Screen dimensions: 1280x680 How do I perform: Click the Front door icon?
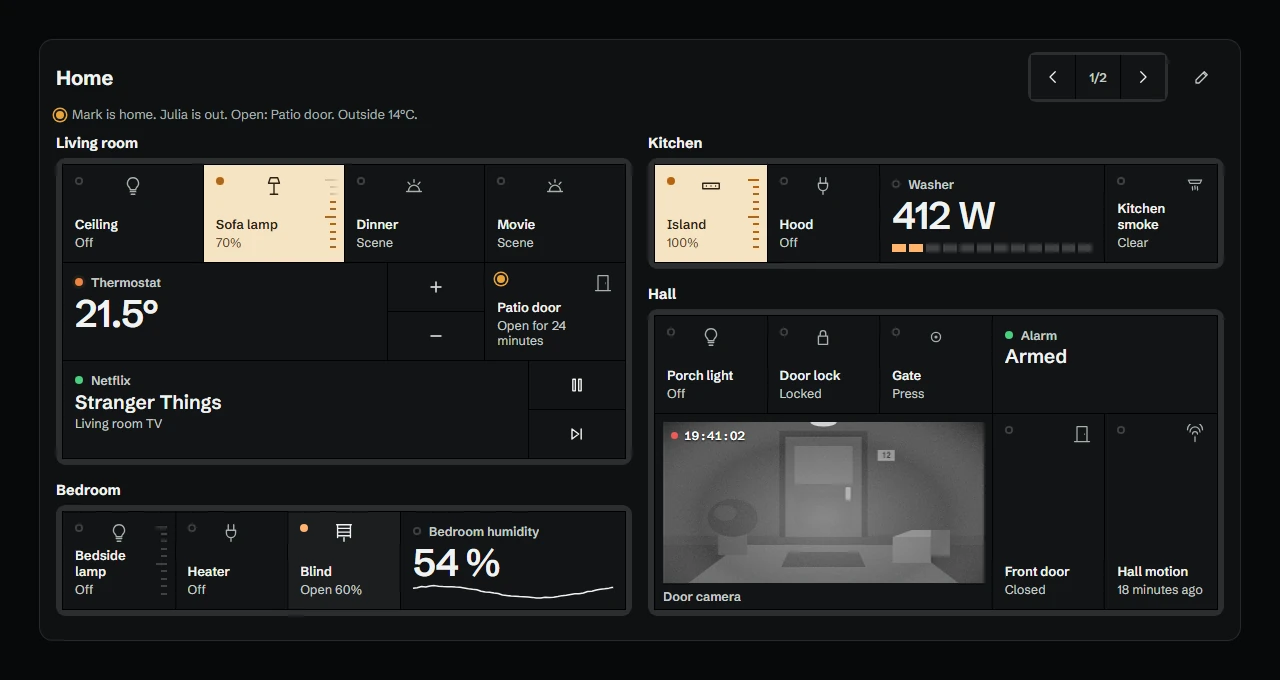coord(1081,434)
